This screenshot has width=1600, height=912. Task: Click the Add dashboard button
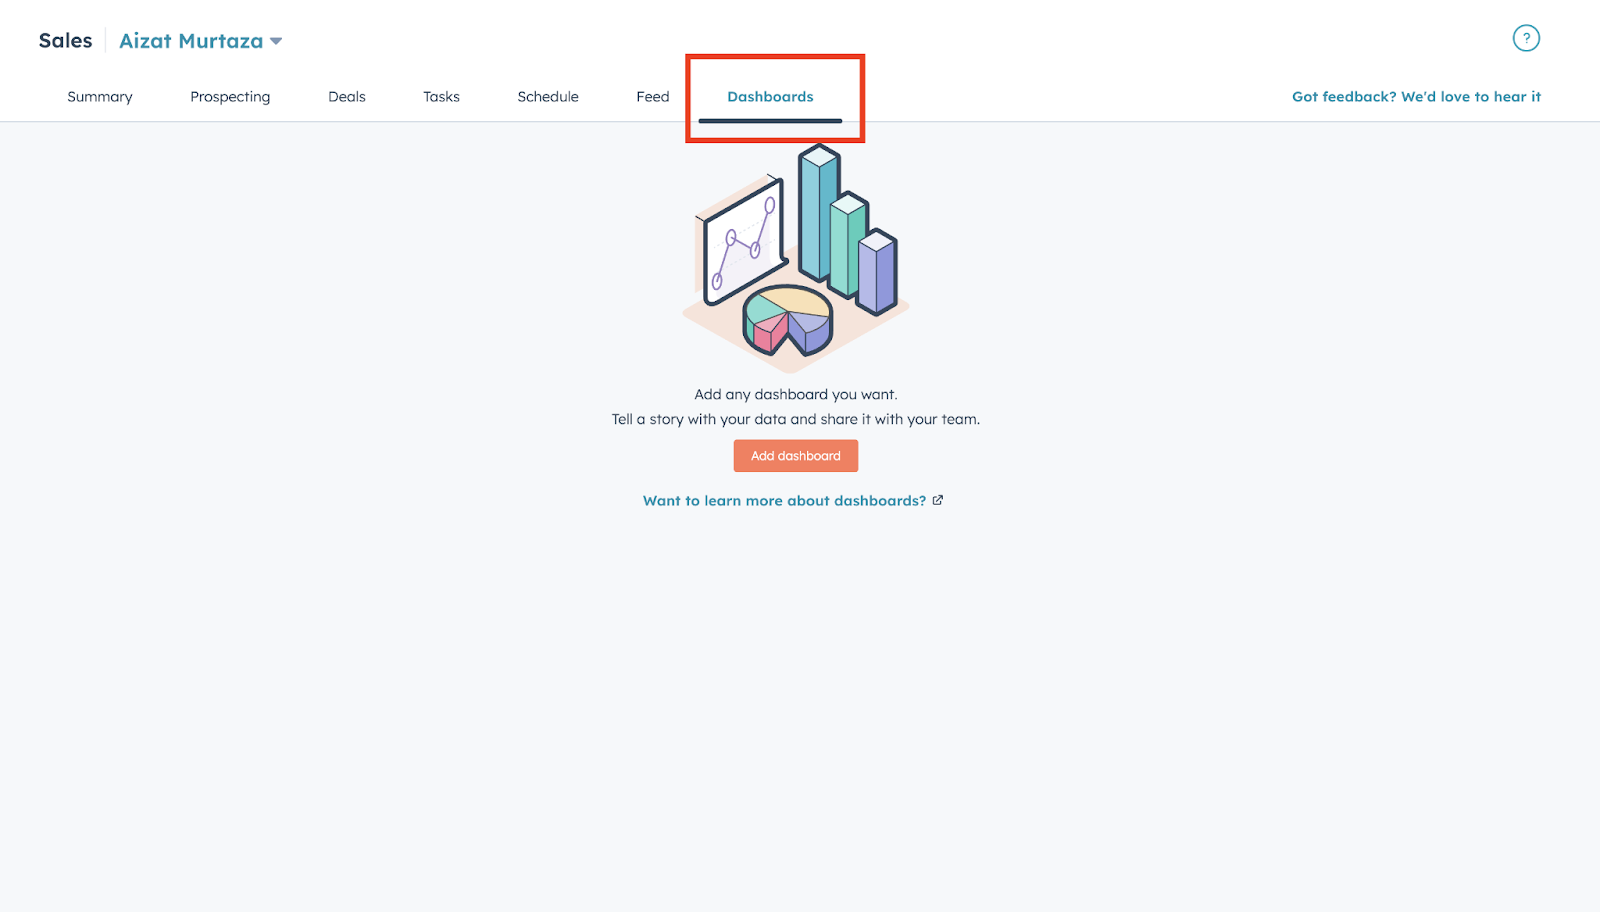796,456
